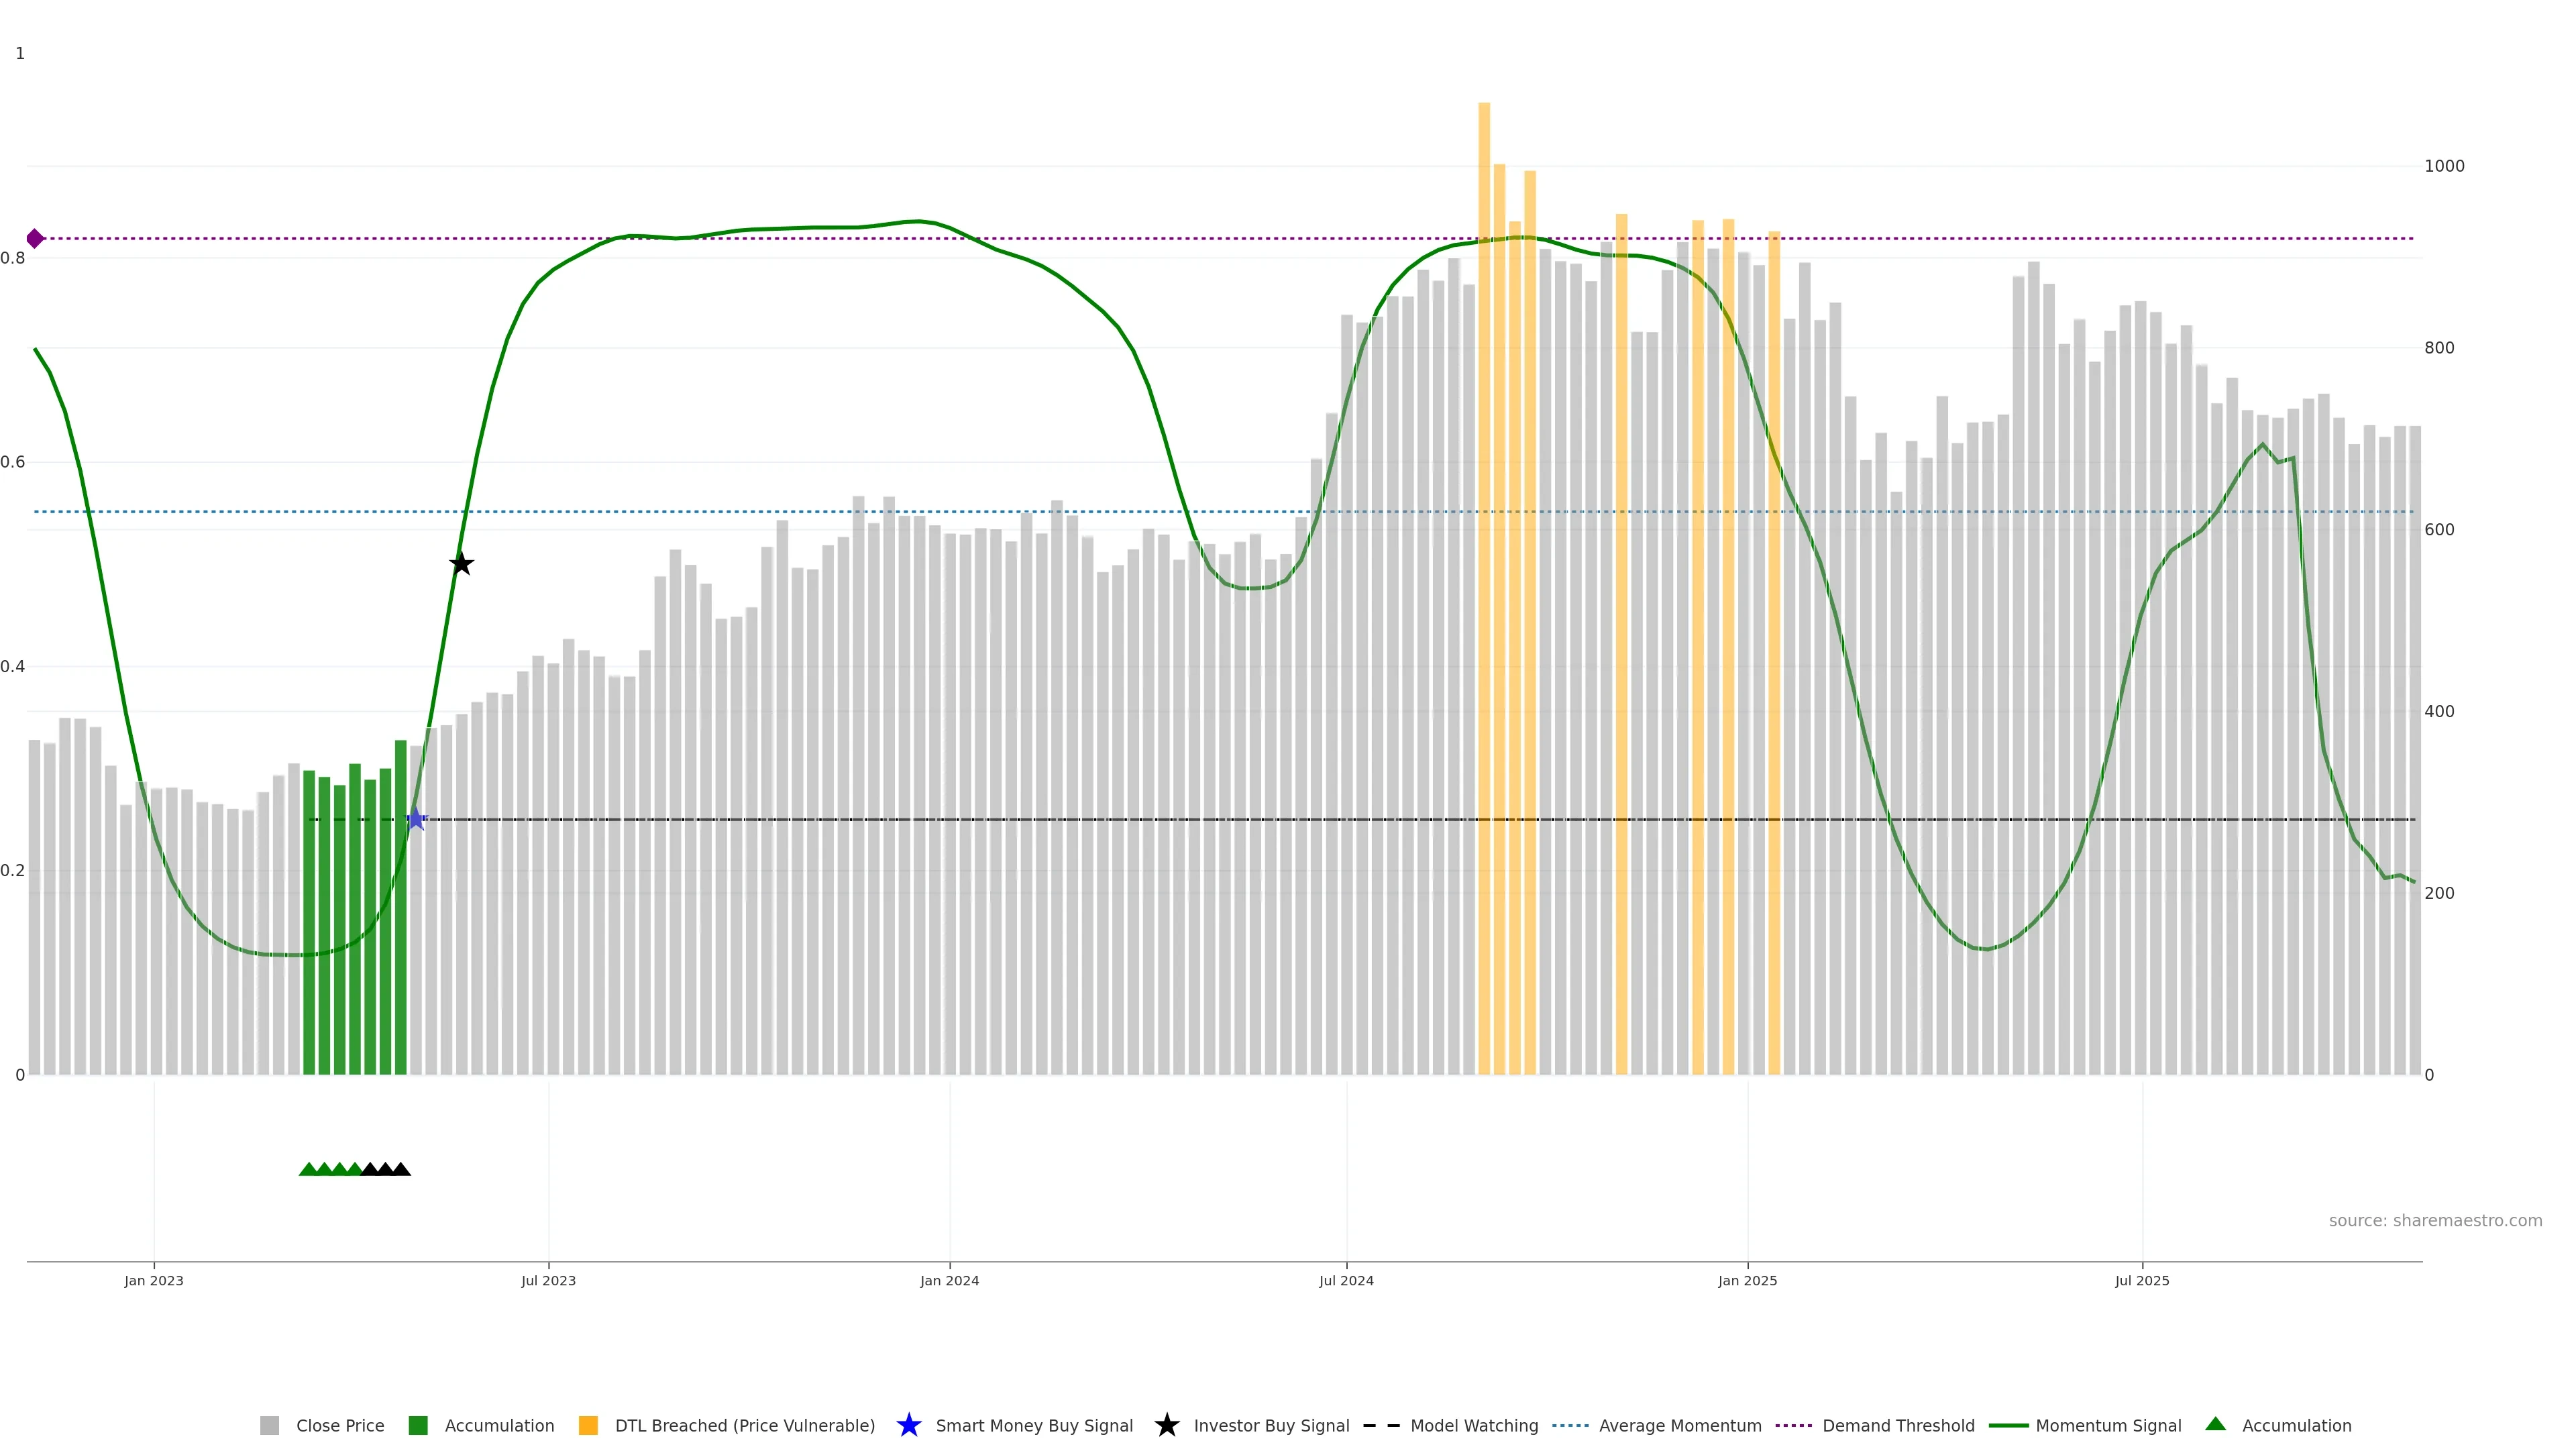Click the Jan 2023 axis label
2576x1449 pixels.
coord(154,1280)
